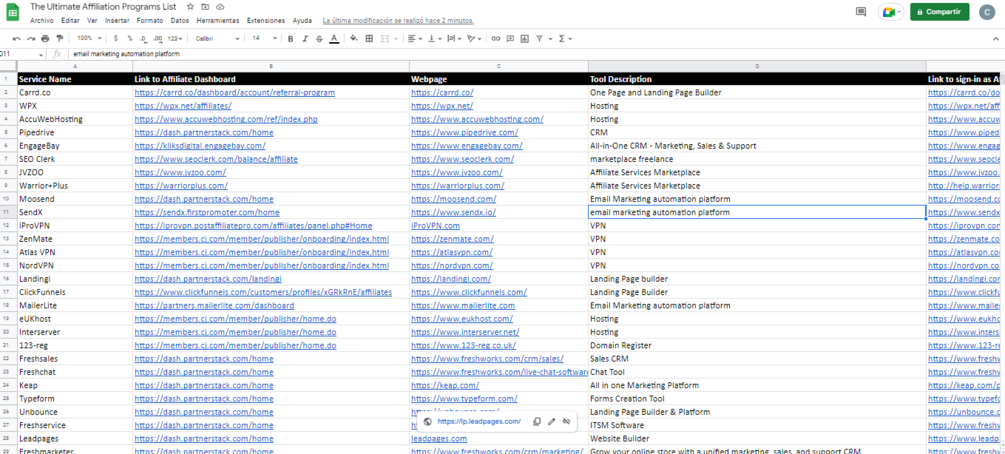Activate the paint format tool

[60, 38]
